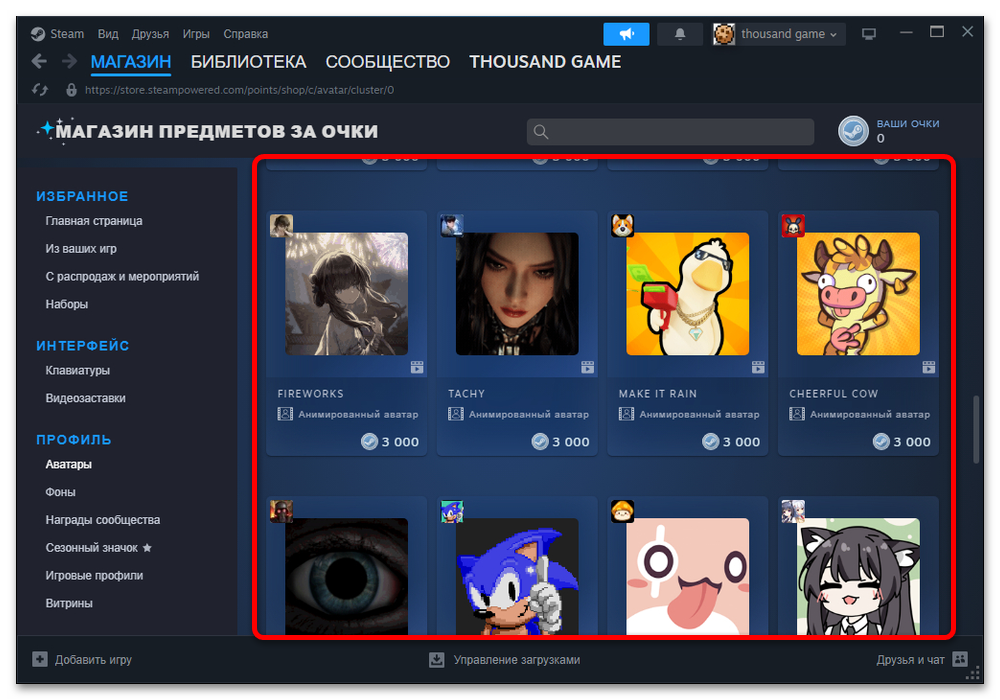
Task: Open the announcements megaphone button
Action: [626, 34]
